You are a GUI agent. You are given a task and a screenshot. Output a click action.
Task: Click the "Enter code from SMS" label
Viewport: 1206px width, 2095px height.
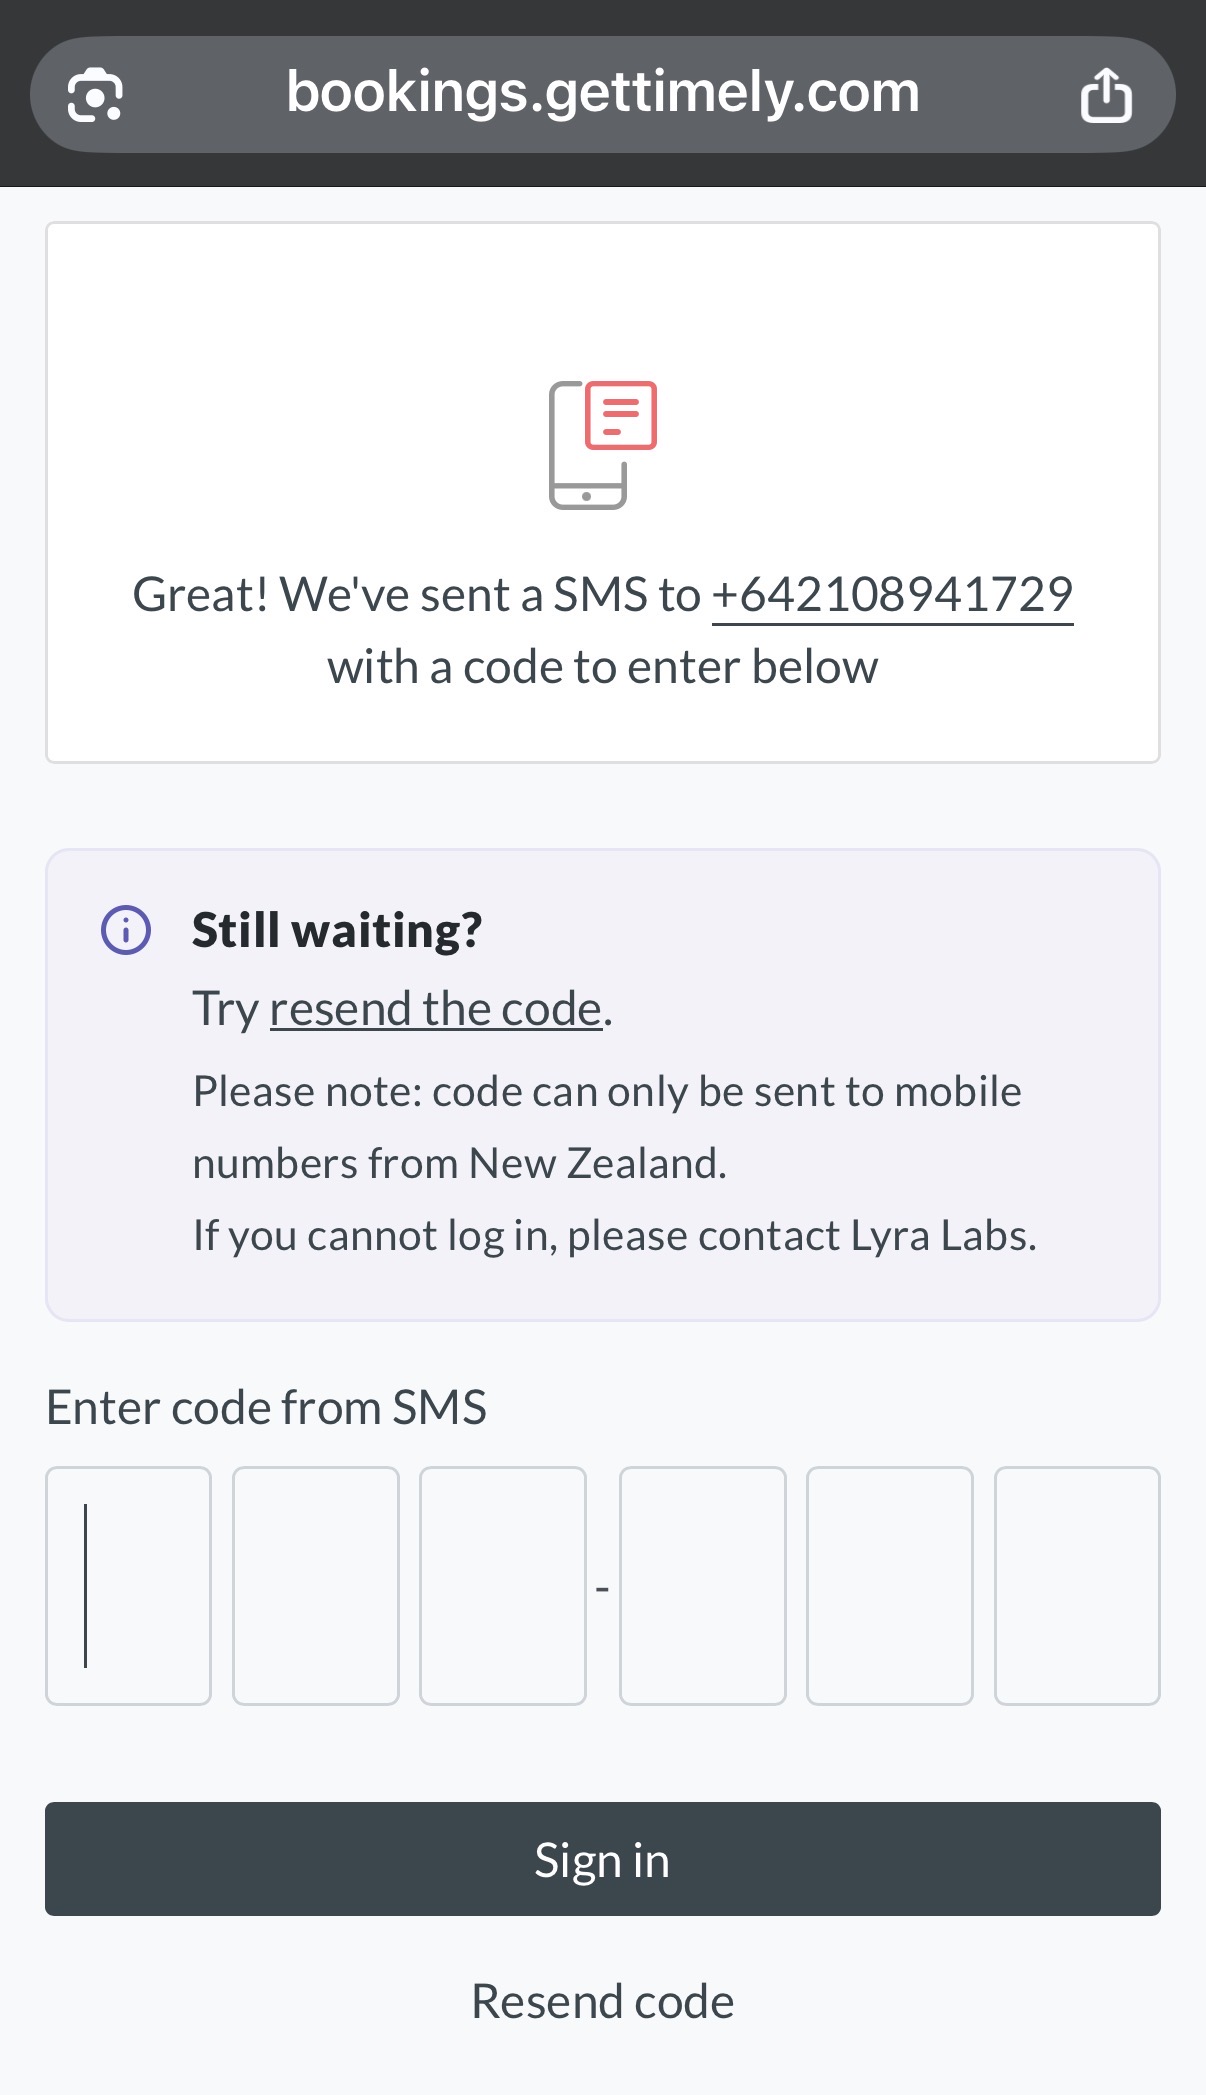coord(266,1407)
